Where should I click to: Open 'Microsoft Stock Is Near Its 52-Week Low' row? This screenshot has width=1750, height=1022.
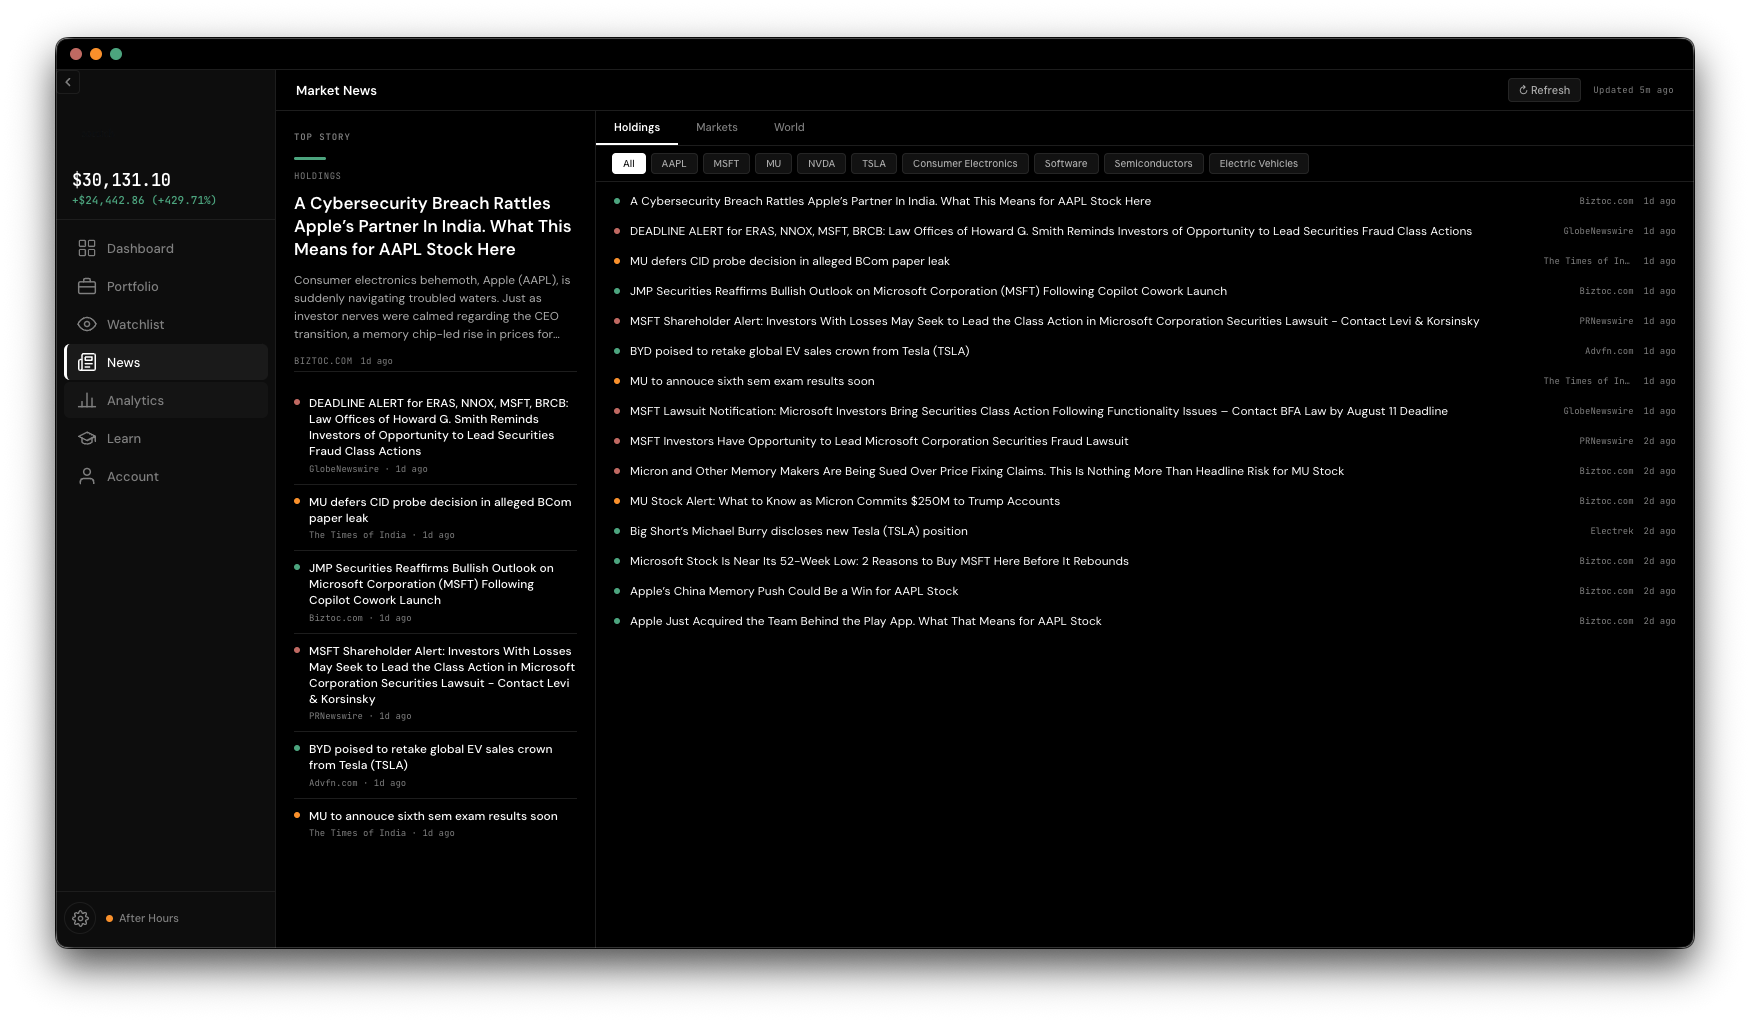tap(1144, 561)
